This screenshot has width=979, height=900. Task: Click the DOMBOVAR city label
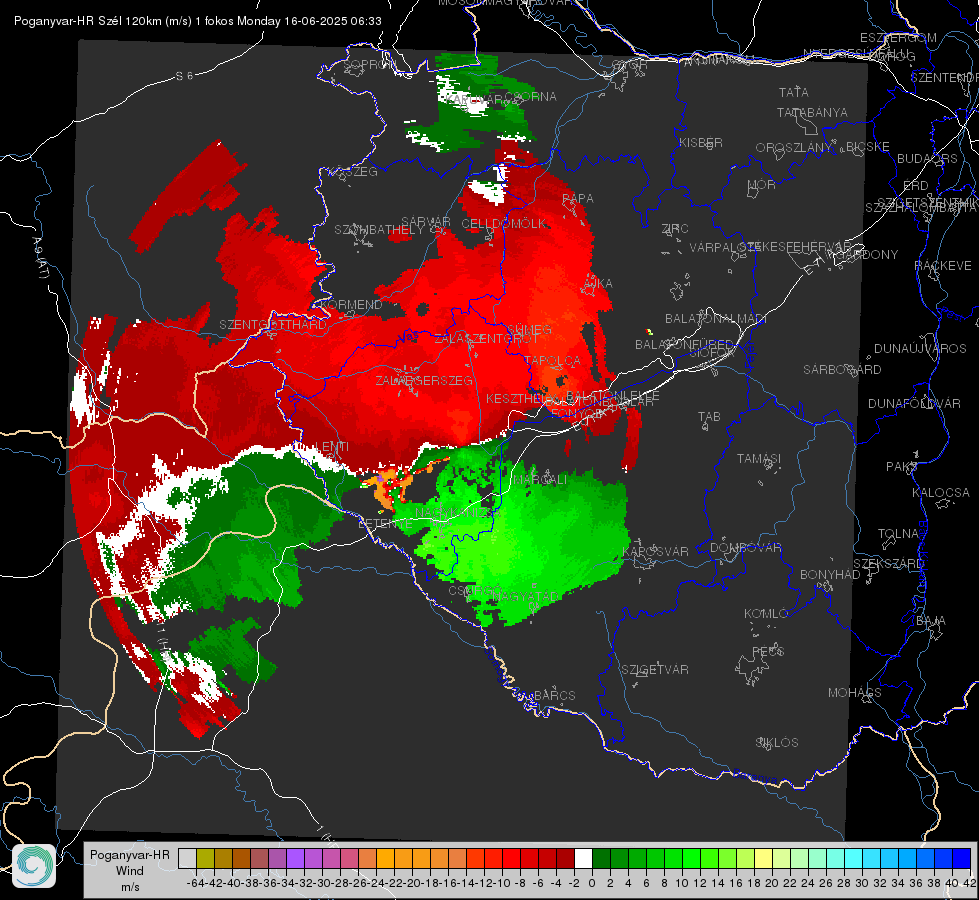click(x=745, y=547)
